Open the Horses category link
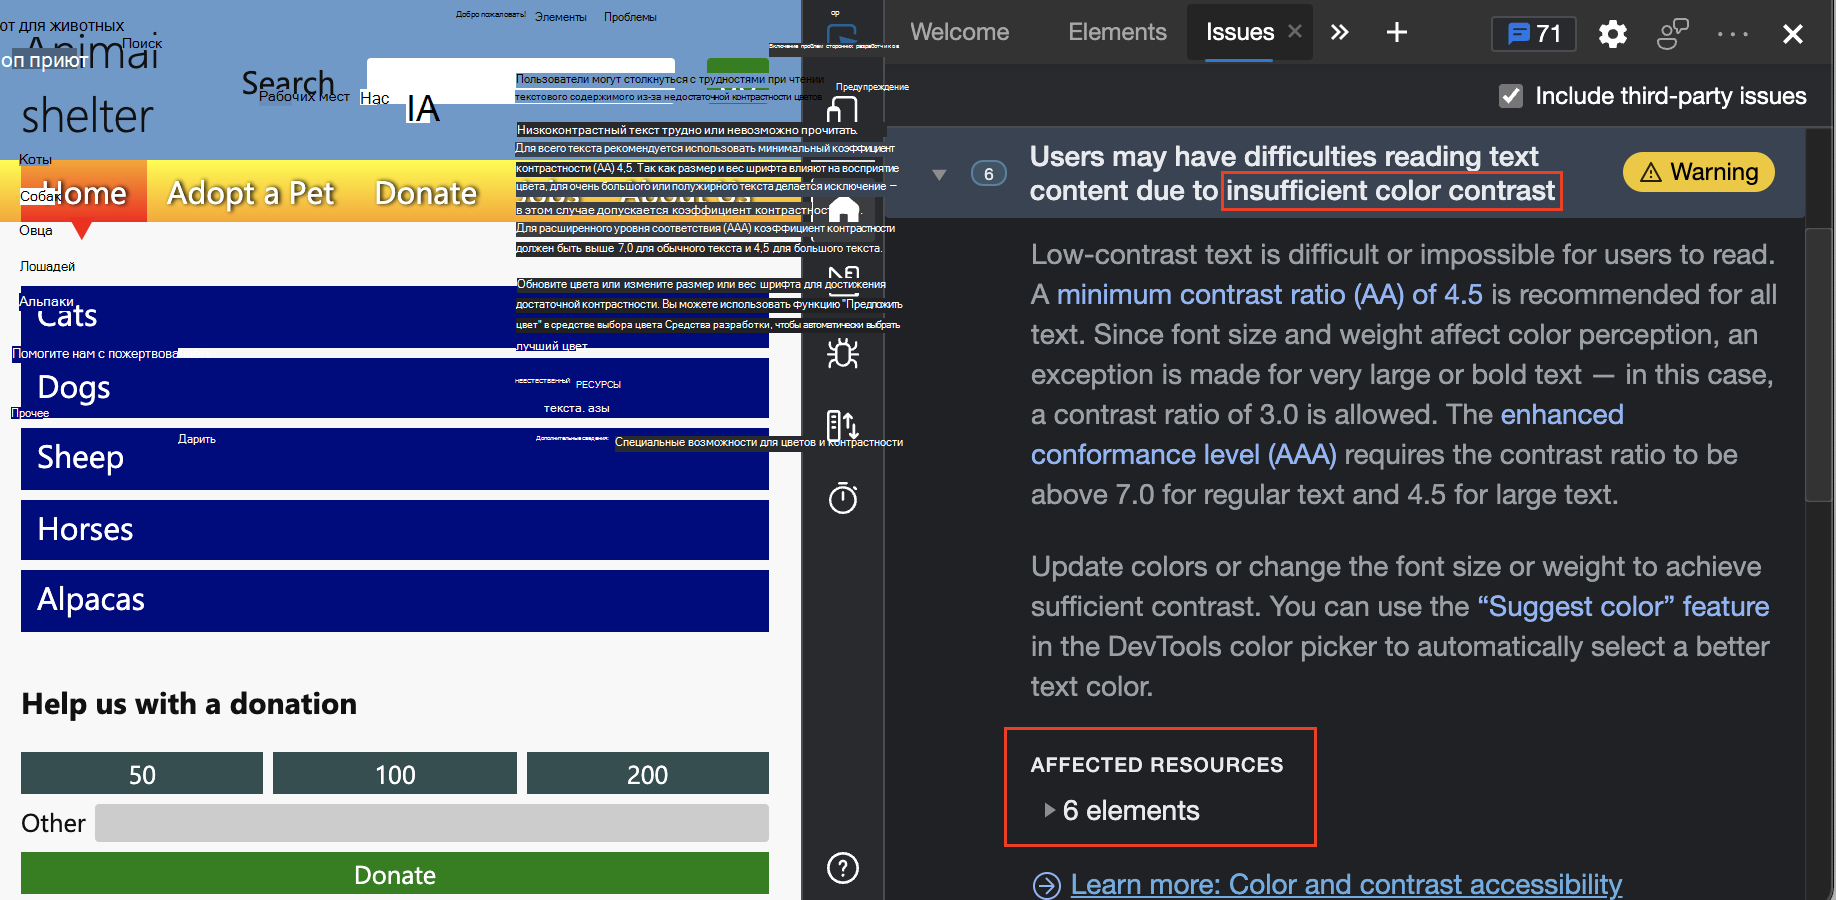1836x900 pixels. click(x=395, y=530)
